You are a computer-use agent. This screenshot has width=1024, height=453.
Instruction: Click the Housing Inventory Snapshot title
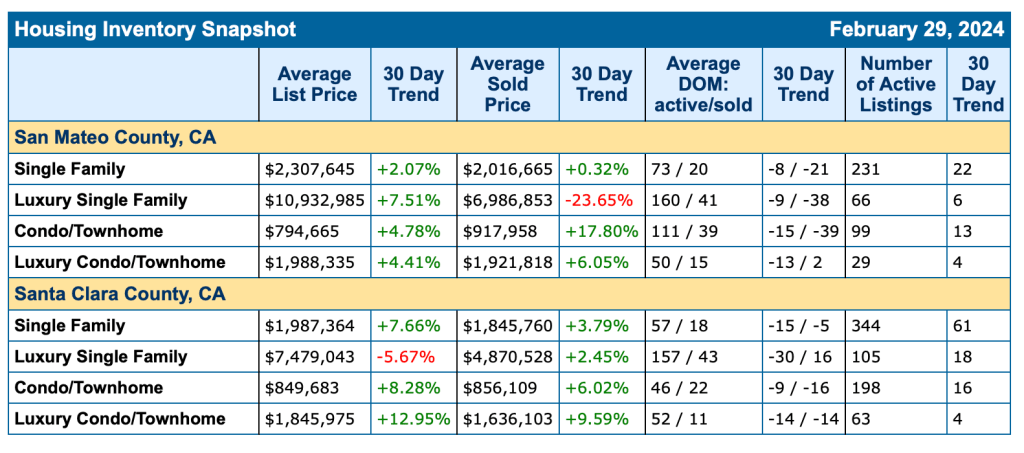tap(156, 29)
